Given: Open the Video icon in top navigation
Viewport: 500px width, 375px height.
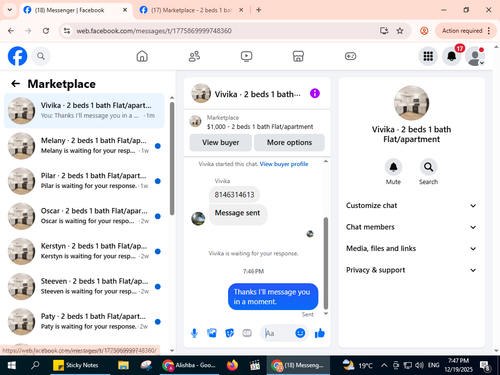Looking at the screenshot, I should coord(246,56).
